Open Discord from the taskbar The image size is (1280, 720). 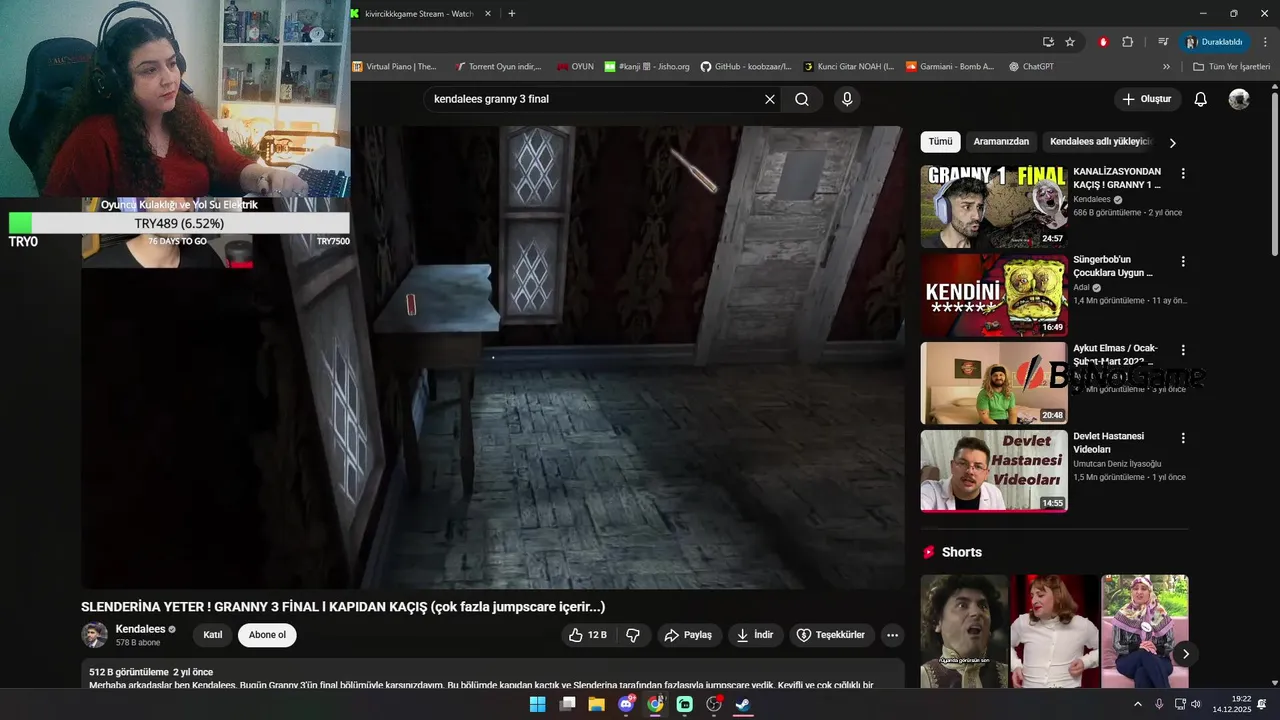626,704
